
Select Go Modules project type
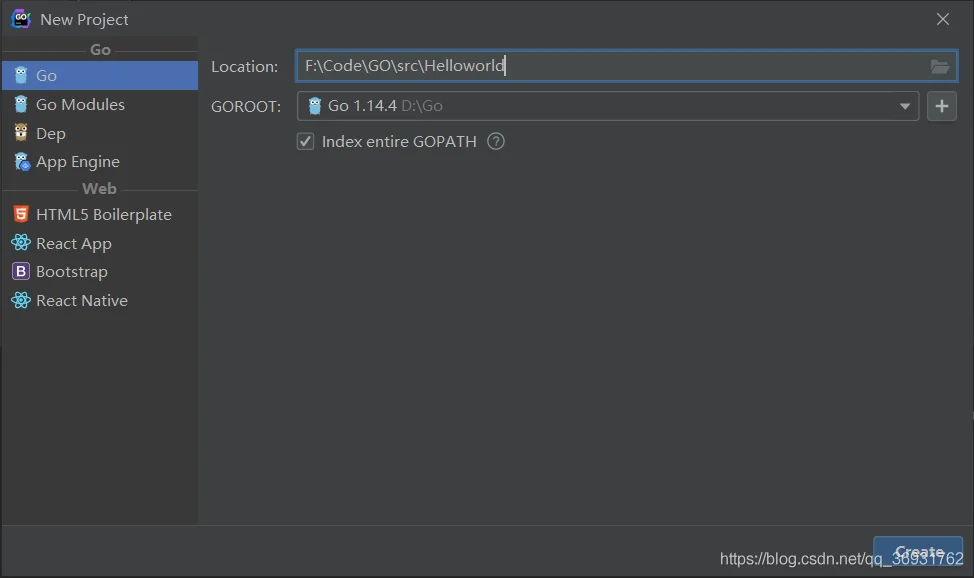(99, 104)
